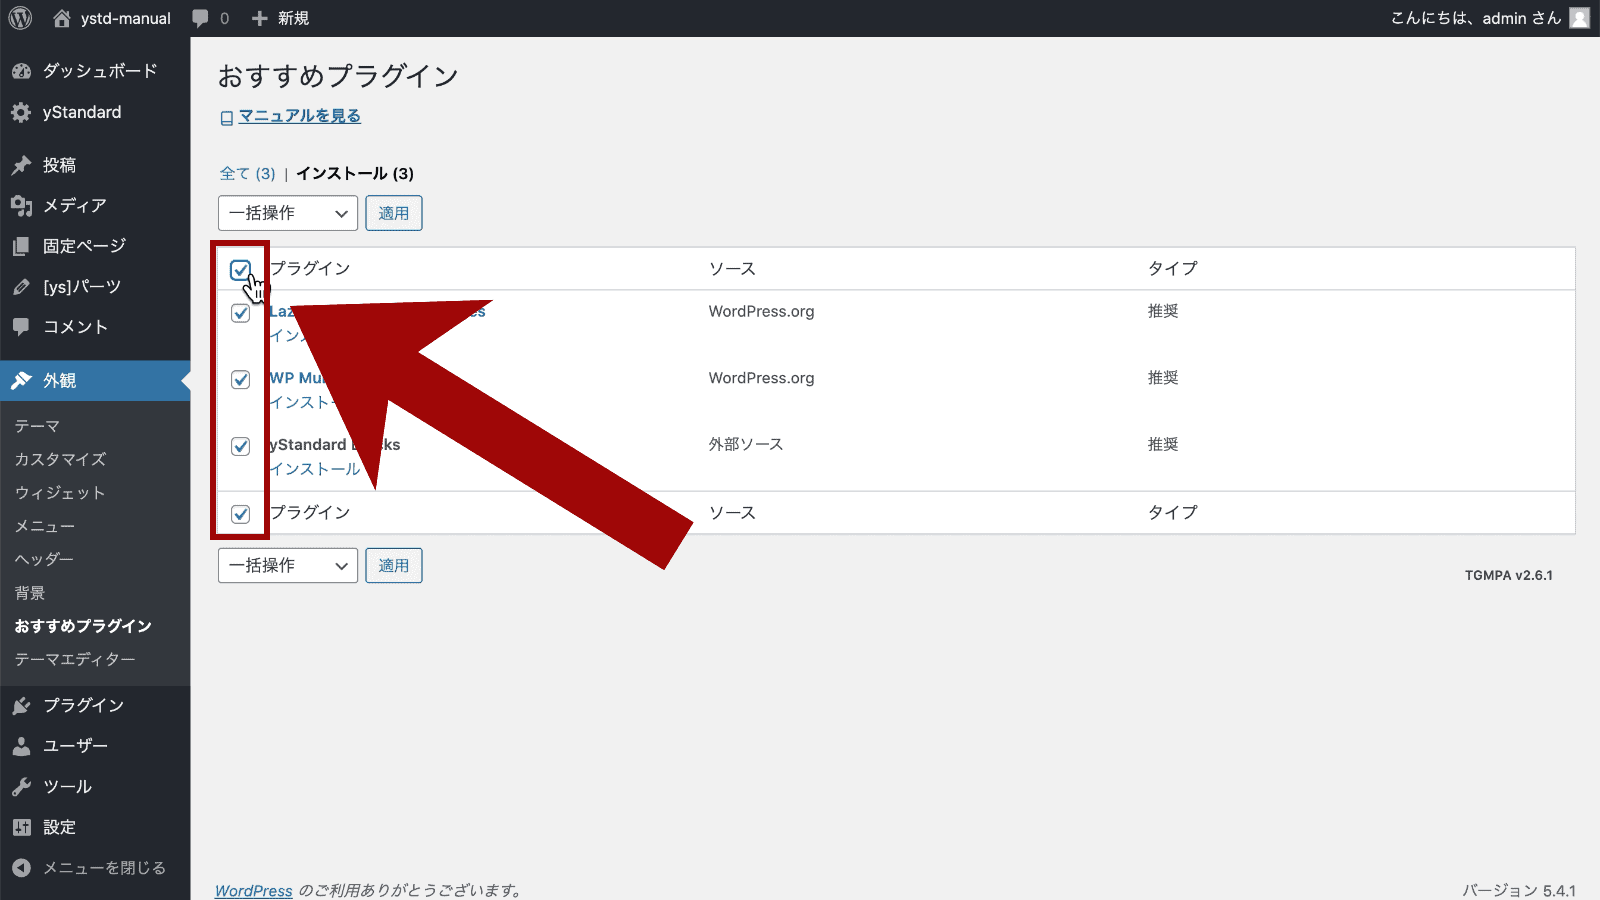Uncheck the WP Mul plugin checkbox

click(240, 379)
